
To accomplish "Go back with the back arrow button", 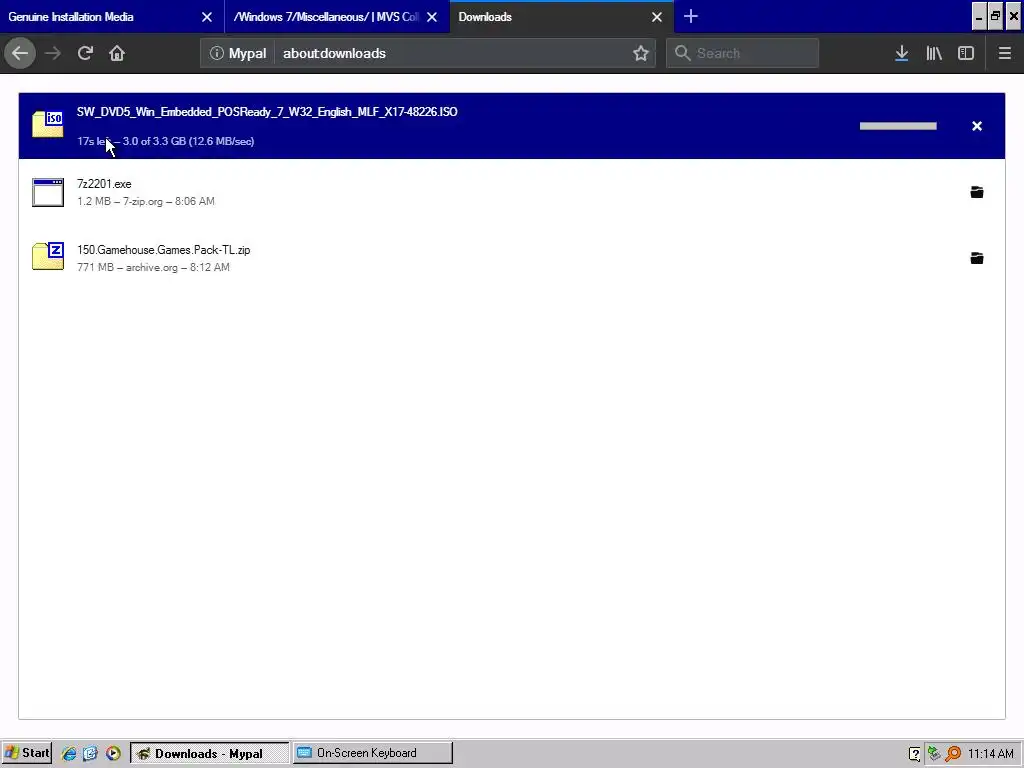I will [x=20, y=53].
